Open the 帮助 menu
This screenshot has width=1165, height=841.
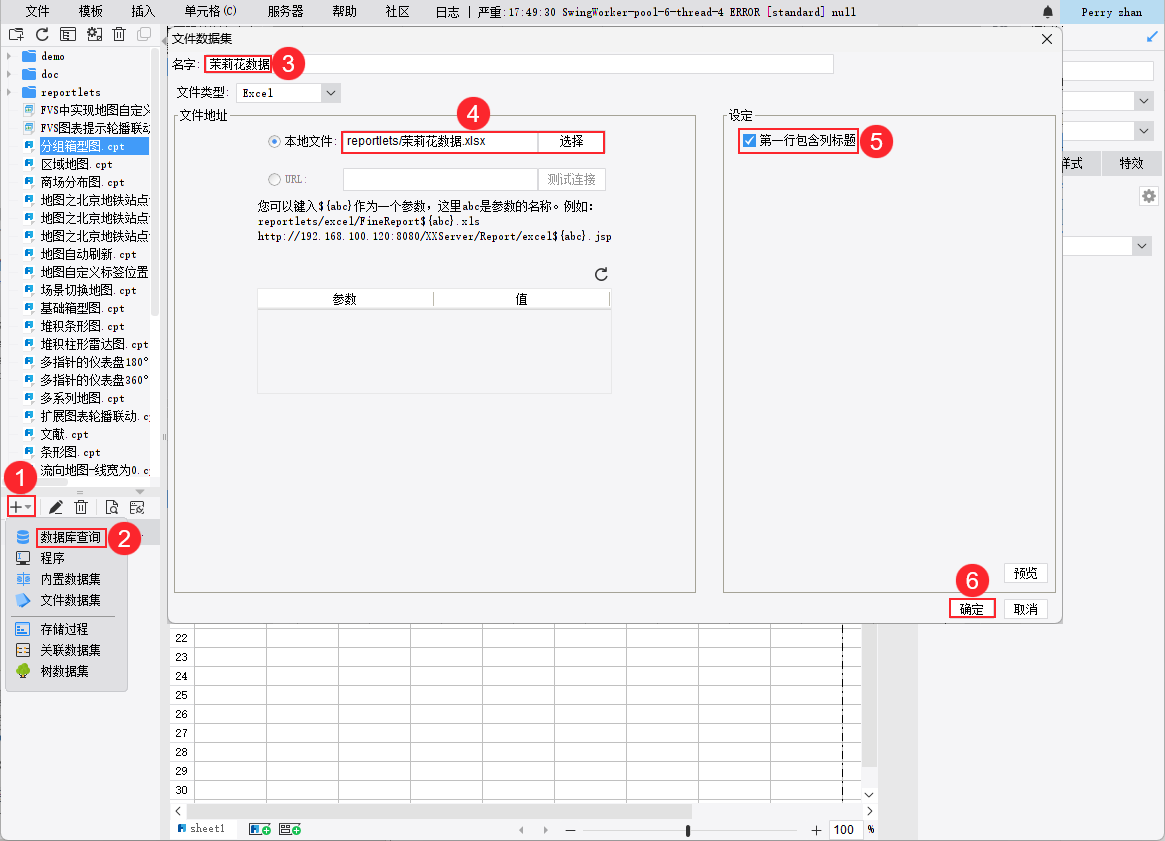click(x=345, y=12)
